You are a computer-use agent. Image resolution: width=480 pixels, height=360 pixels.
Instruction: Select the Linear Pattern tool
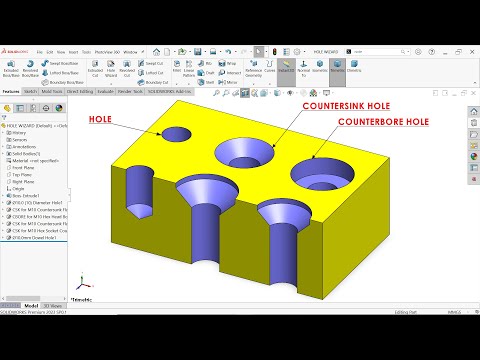189,69
